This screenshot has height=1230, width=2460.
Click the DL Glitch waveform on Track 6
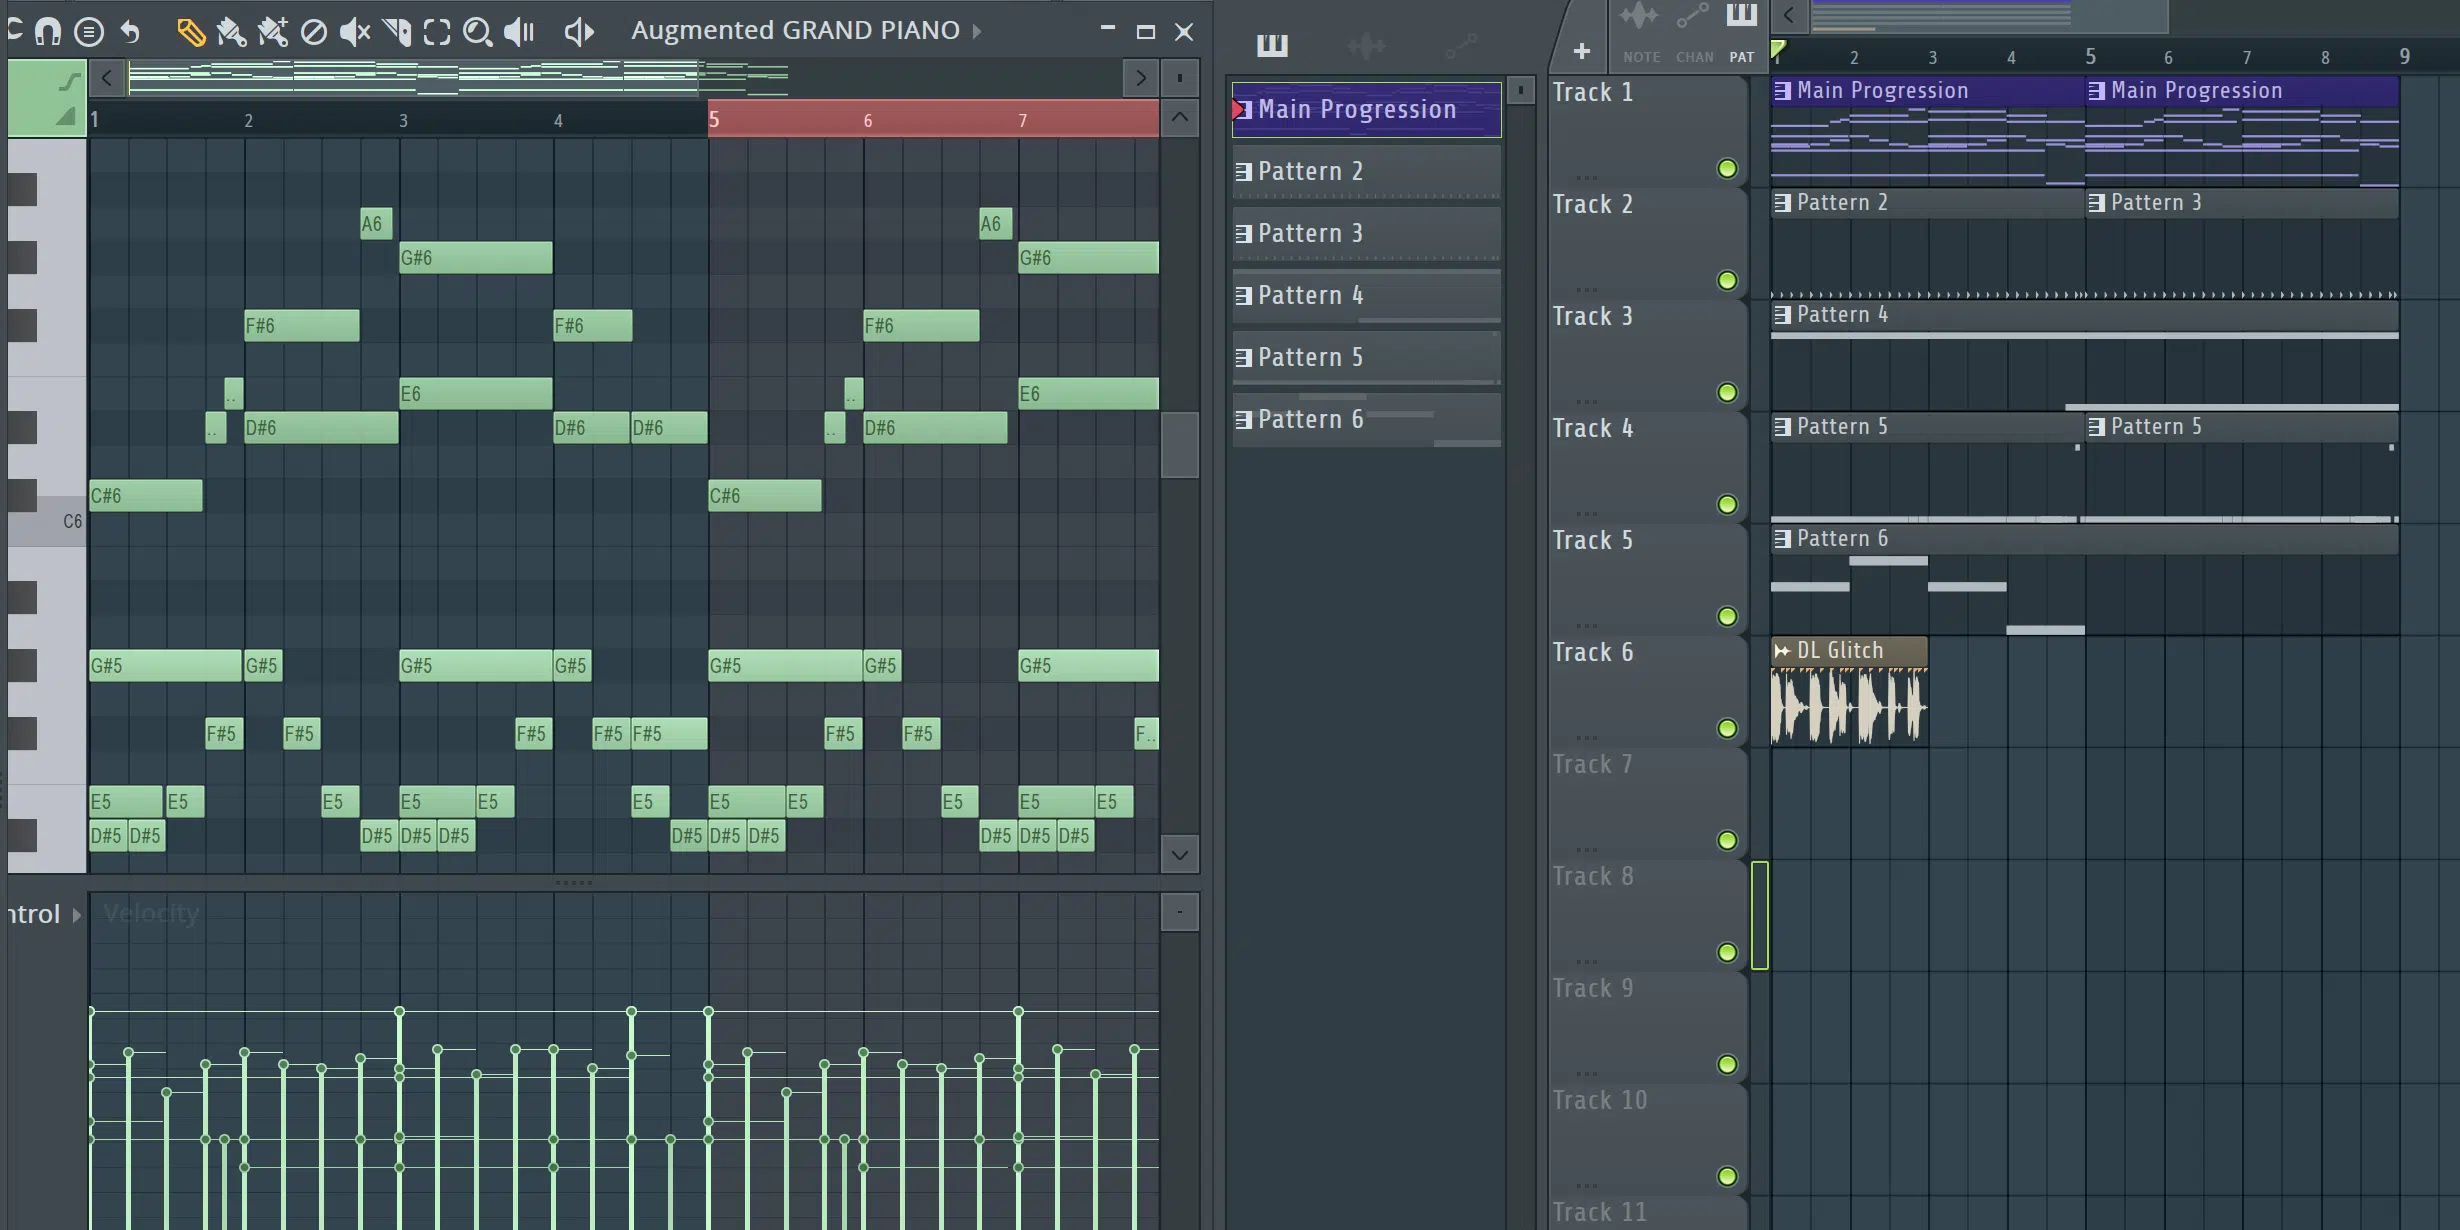[1848, 706]
